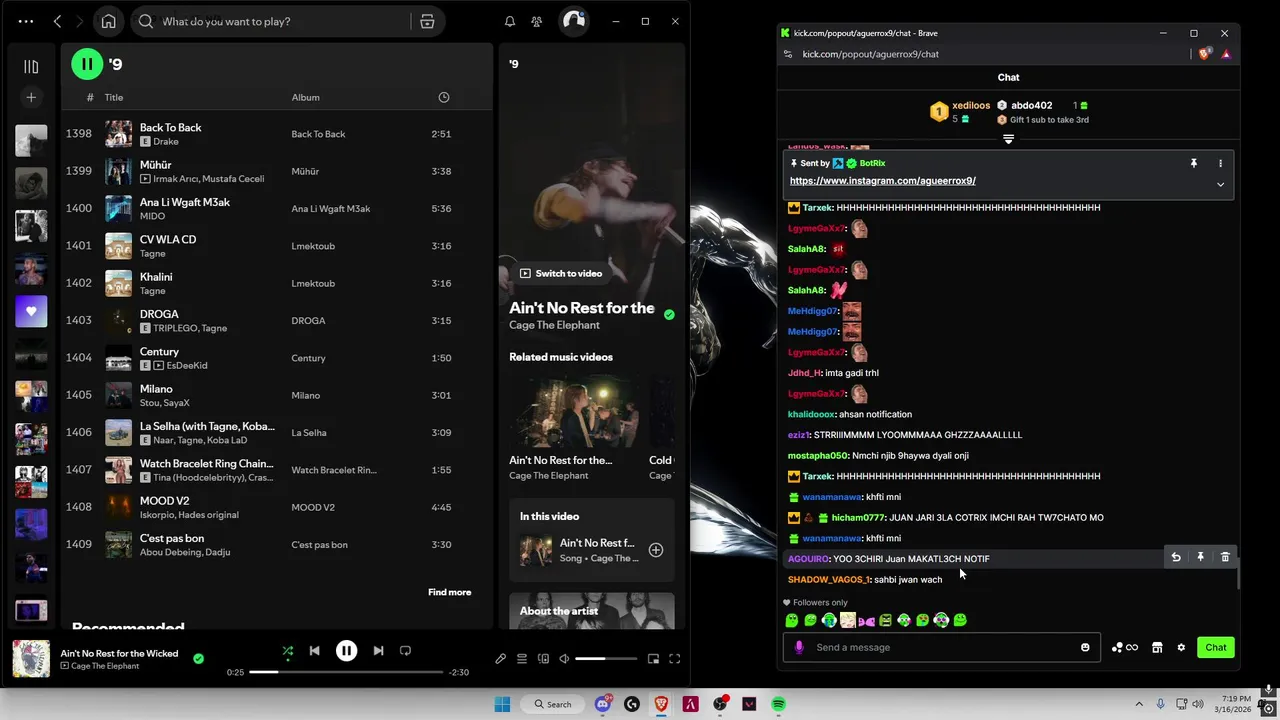Toggle repeat mode
Image resolution: width=1280 pixels, height=720 pixels.
[405, 650]
